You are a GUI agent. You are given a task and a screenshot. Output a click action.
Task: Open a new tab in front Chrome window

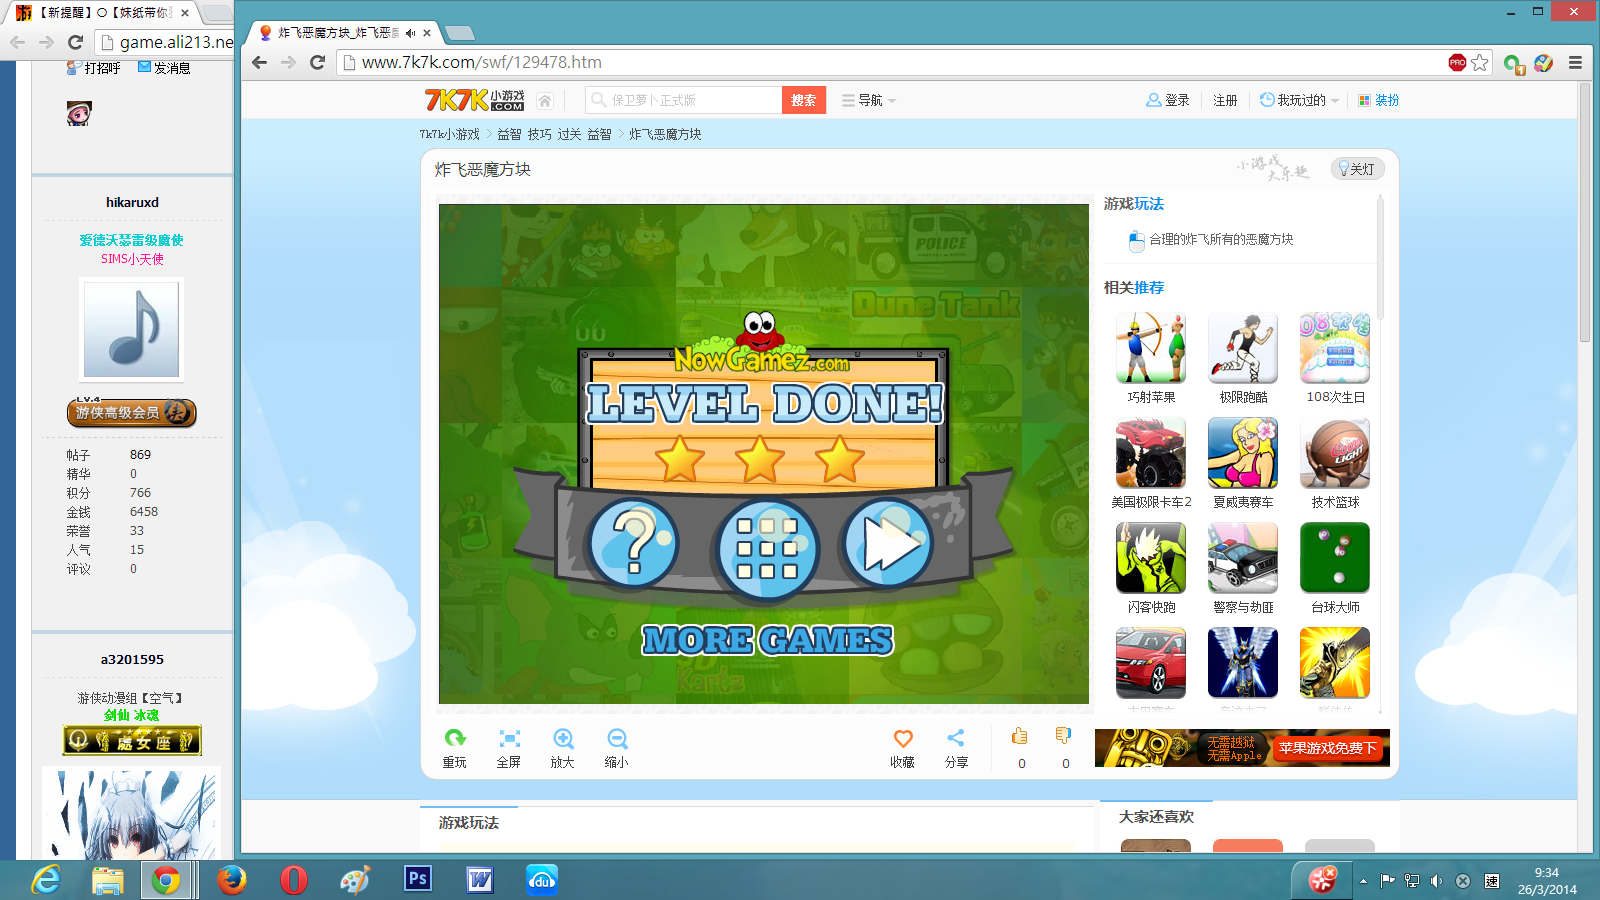click(x=460, y=33)
